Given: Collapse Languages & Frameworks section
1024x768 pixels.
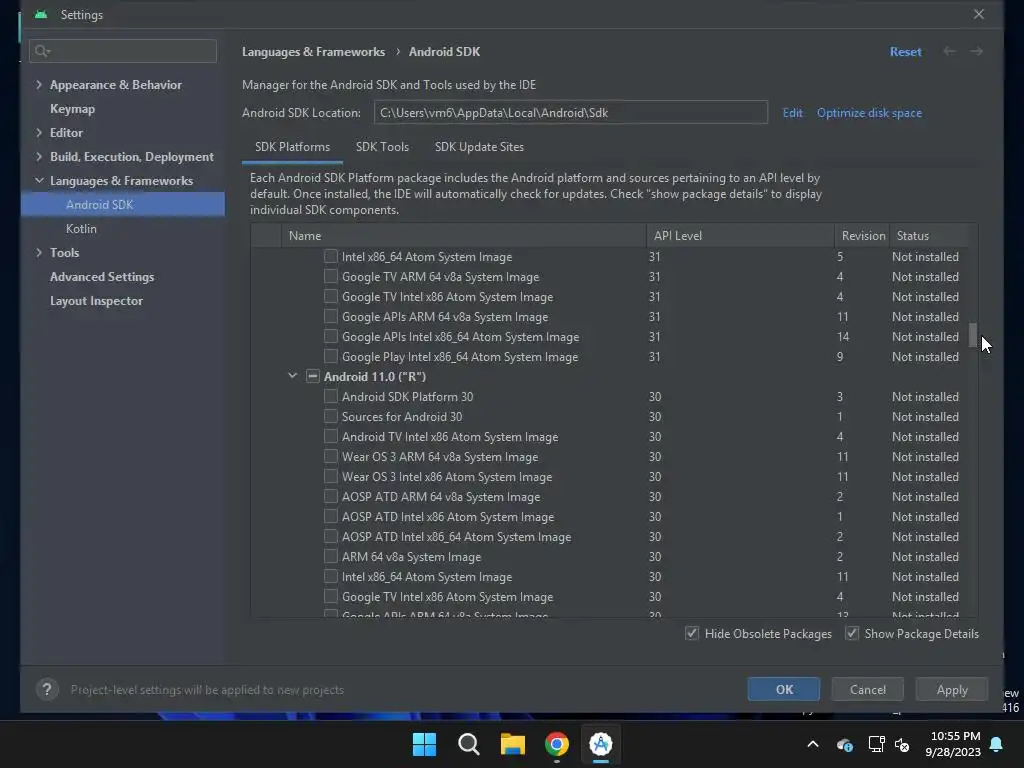Looking at the screenshot, I should (39, 180).
